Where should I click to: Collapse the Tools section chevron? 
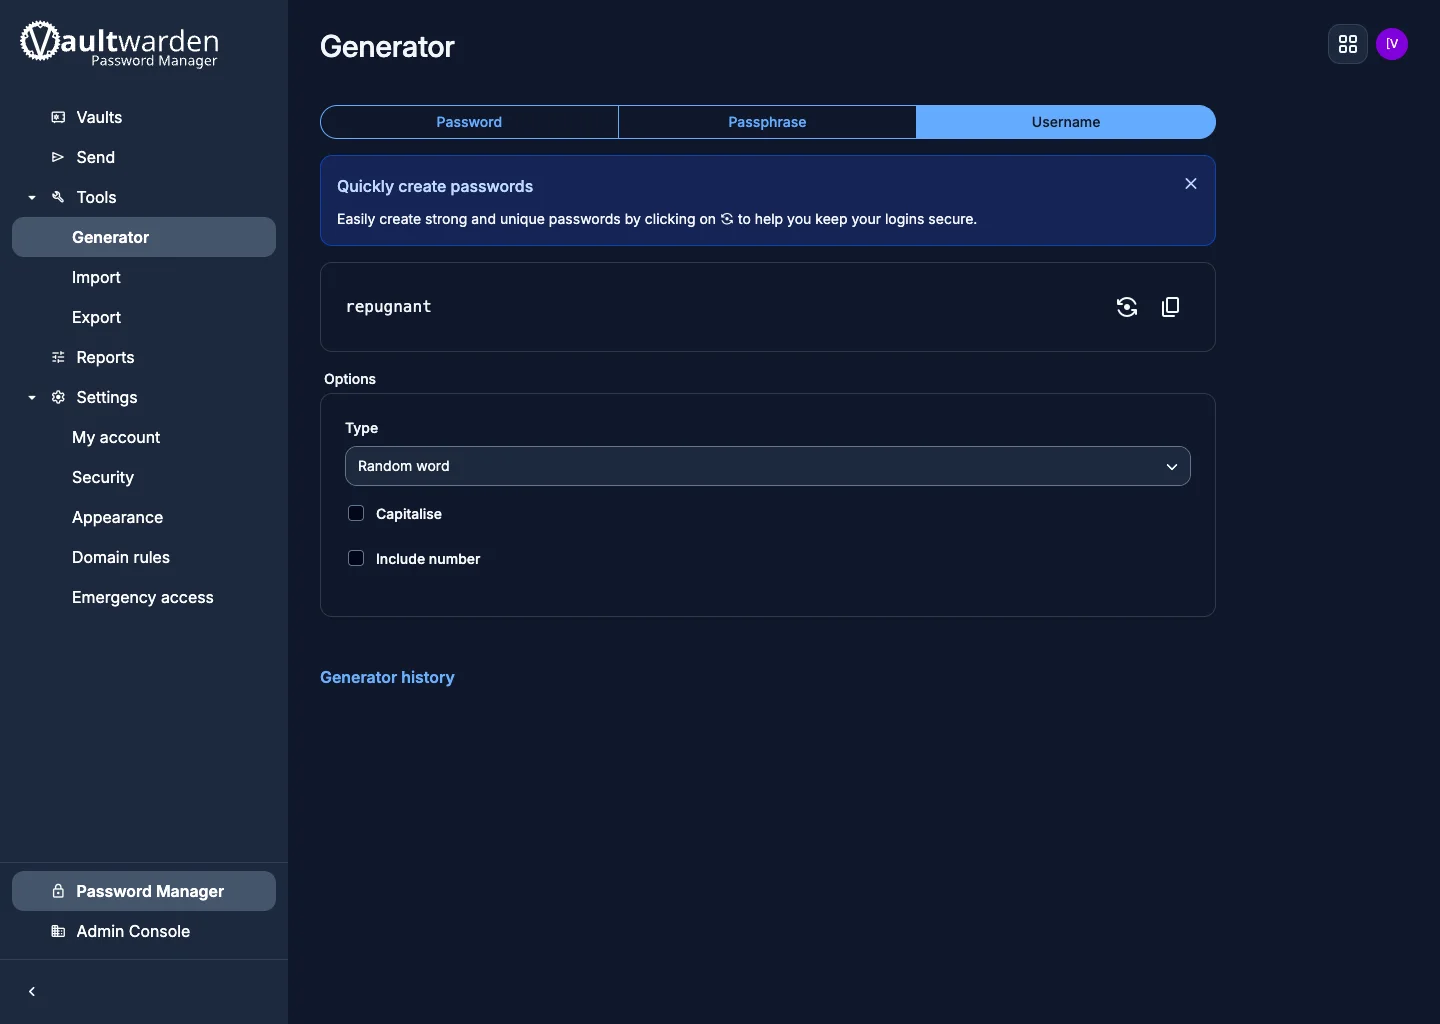(32, 197)
